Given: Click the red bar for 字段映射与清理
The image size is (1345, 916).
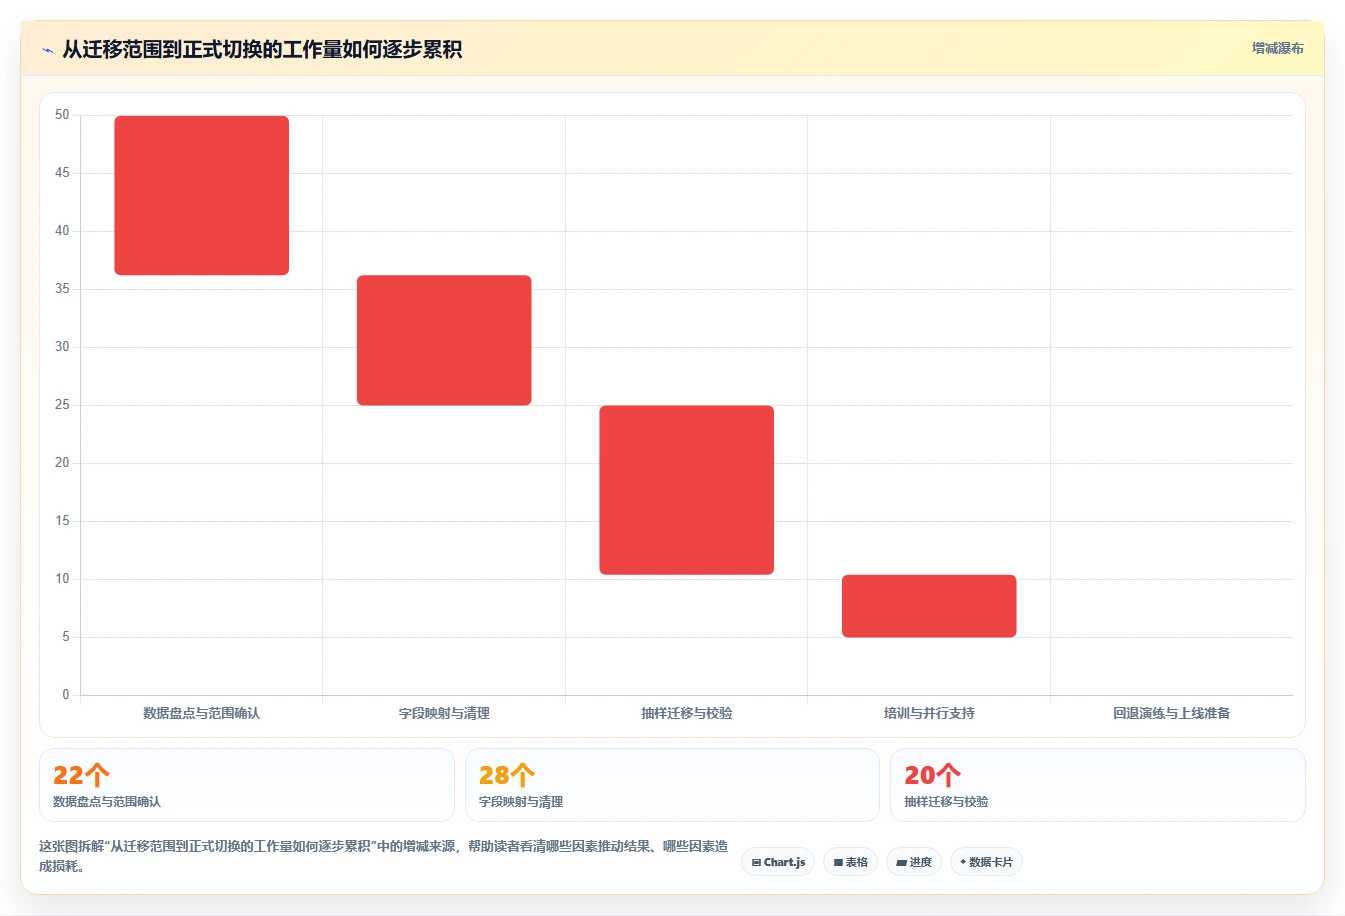Looking at the screenshot, I should pos(444,340).
